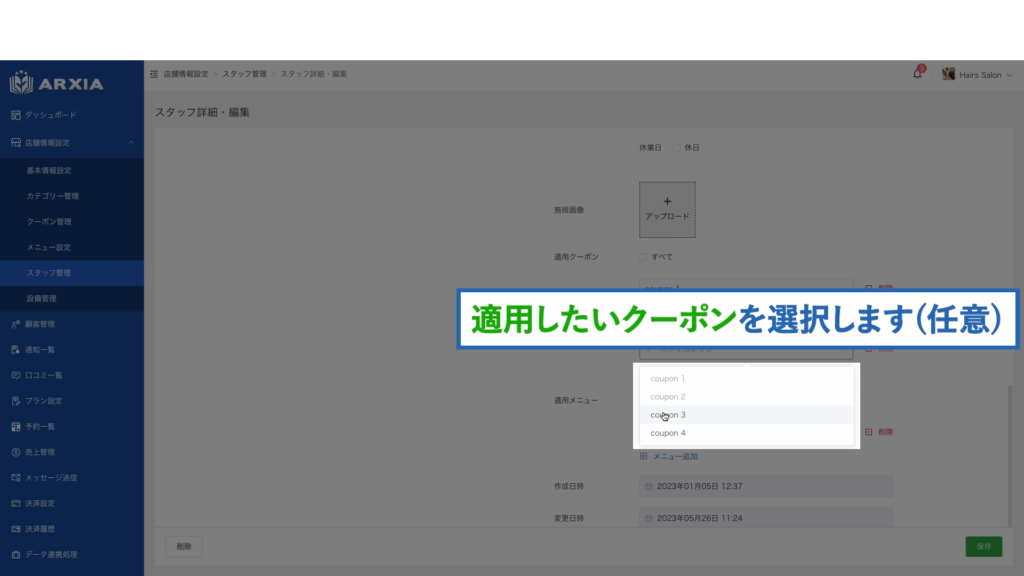Toggle the sidebar collapse icon beside breadcrumb

154,74
